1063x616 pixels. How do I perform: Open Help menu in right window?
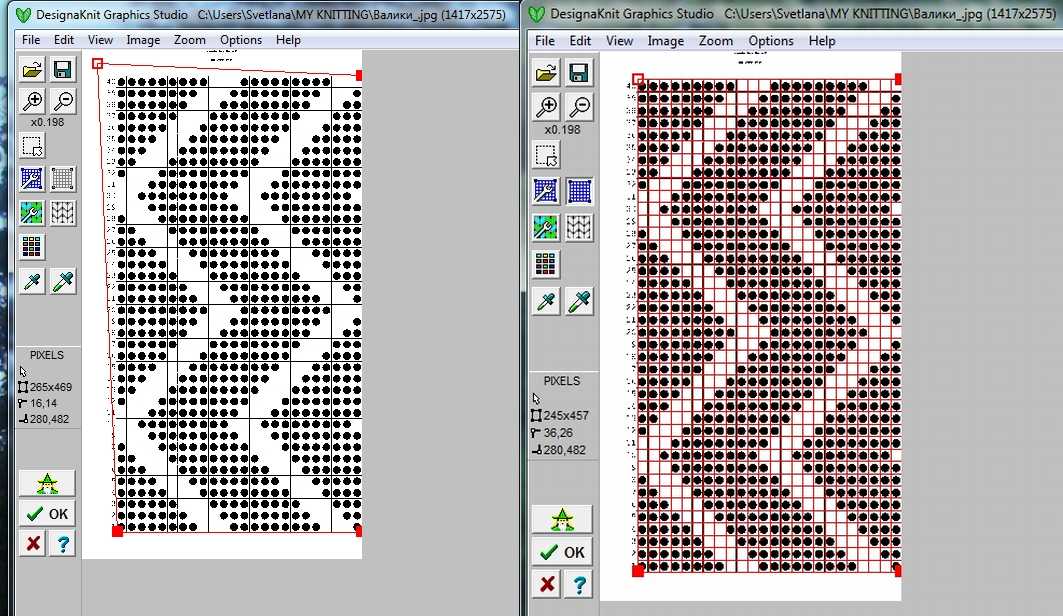tap(822, 41)
